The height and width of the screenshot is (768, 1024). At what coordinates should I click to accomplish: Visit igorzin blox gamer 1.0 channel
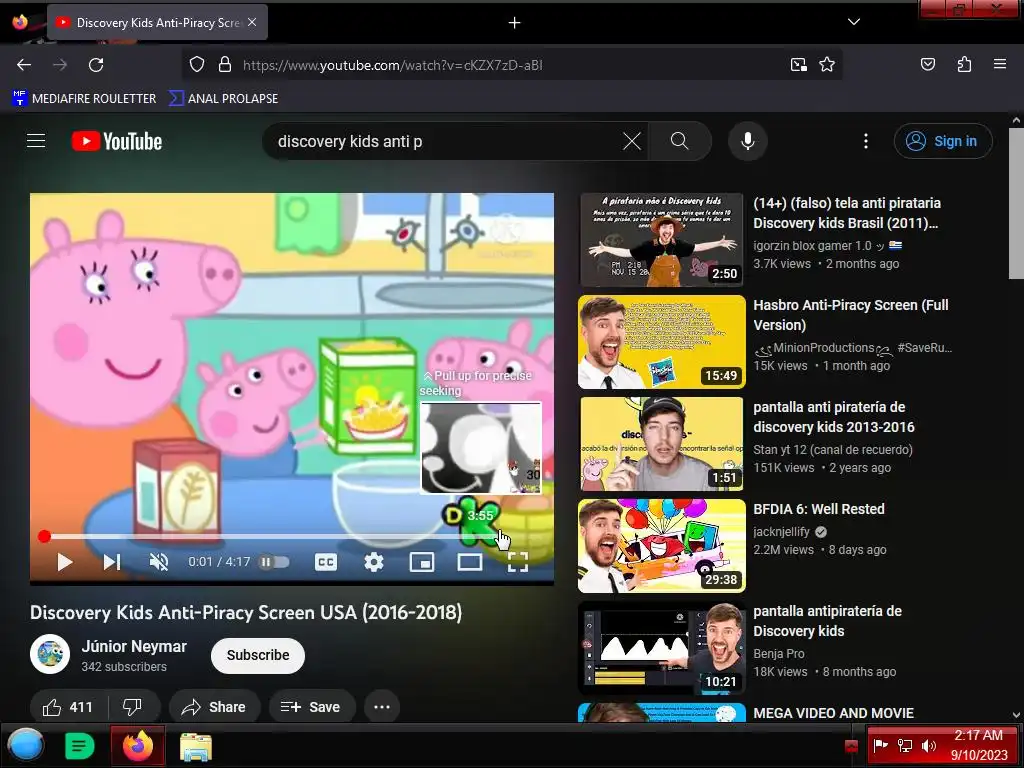(812, 246)
